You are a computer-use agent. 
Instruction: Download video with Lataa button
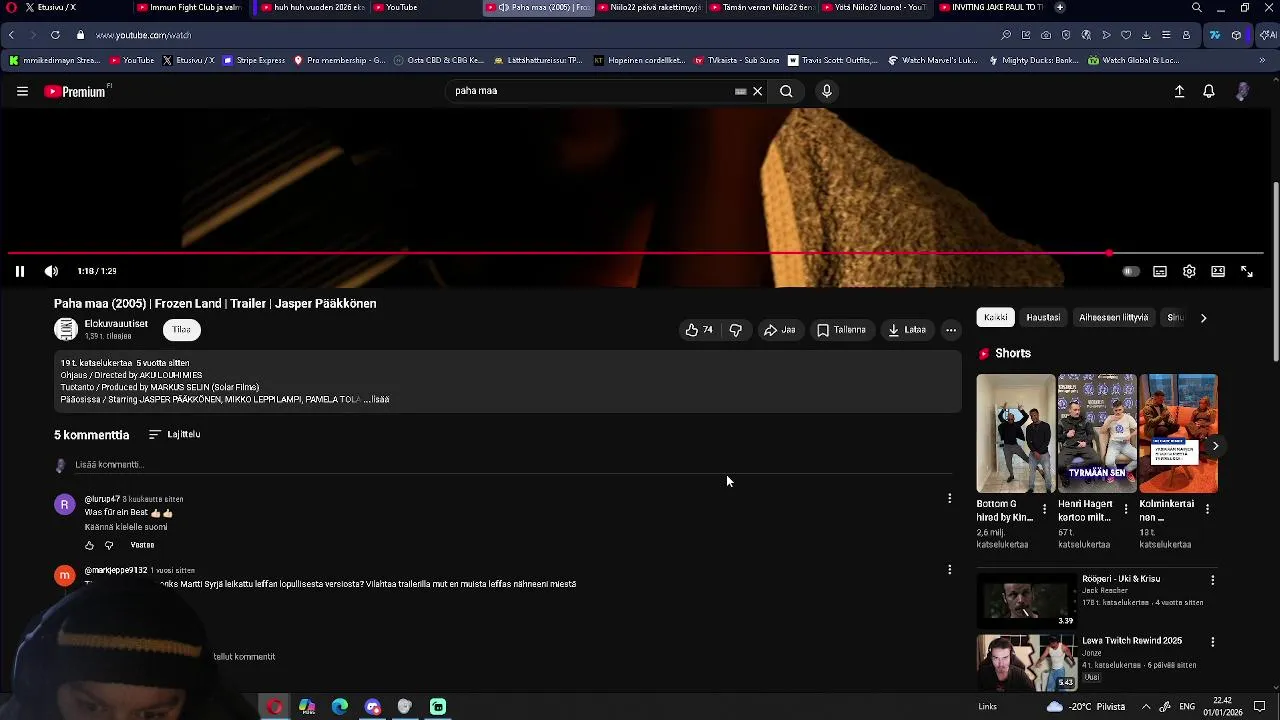pyautogui.click(x=907, y=330)
